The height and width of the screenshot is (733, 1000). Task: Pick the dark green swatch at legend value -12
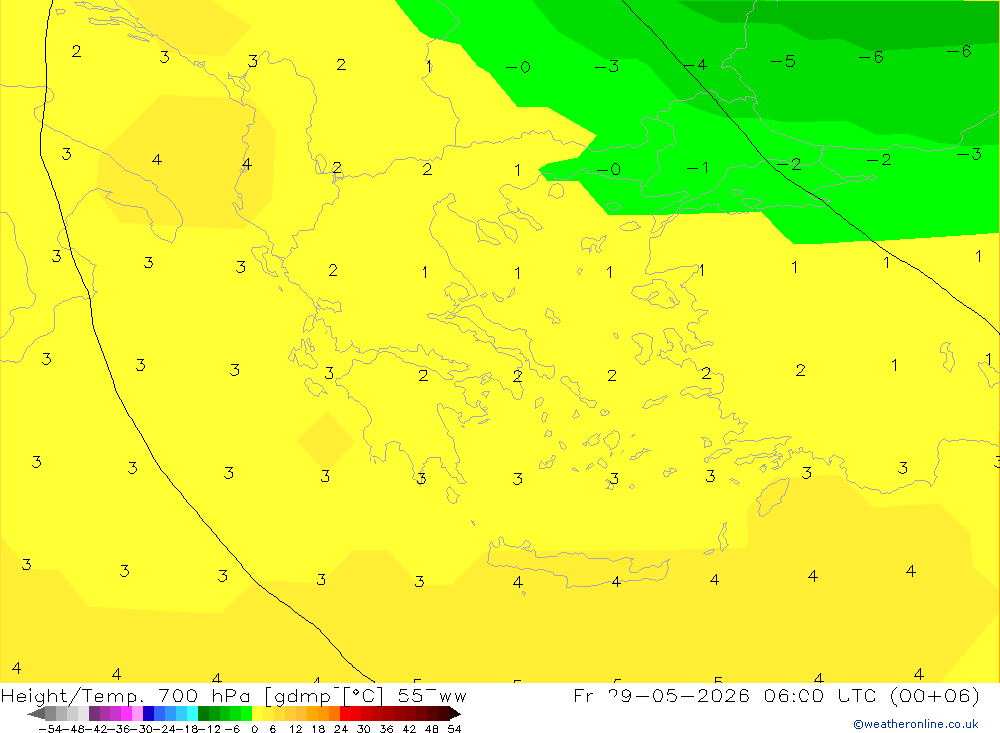click(203, 713)
